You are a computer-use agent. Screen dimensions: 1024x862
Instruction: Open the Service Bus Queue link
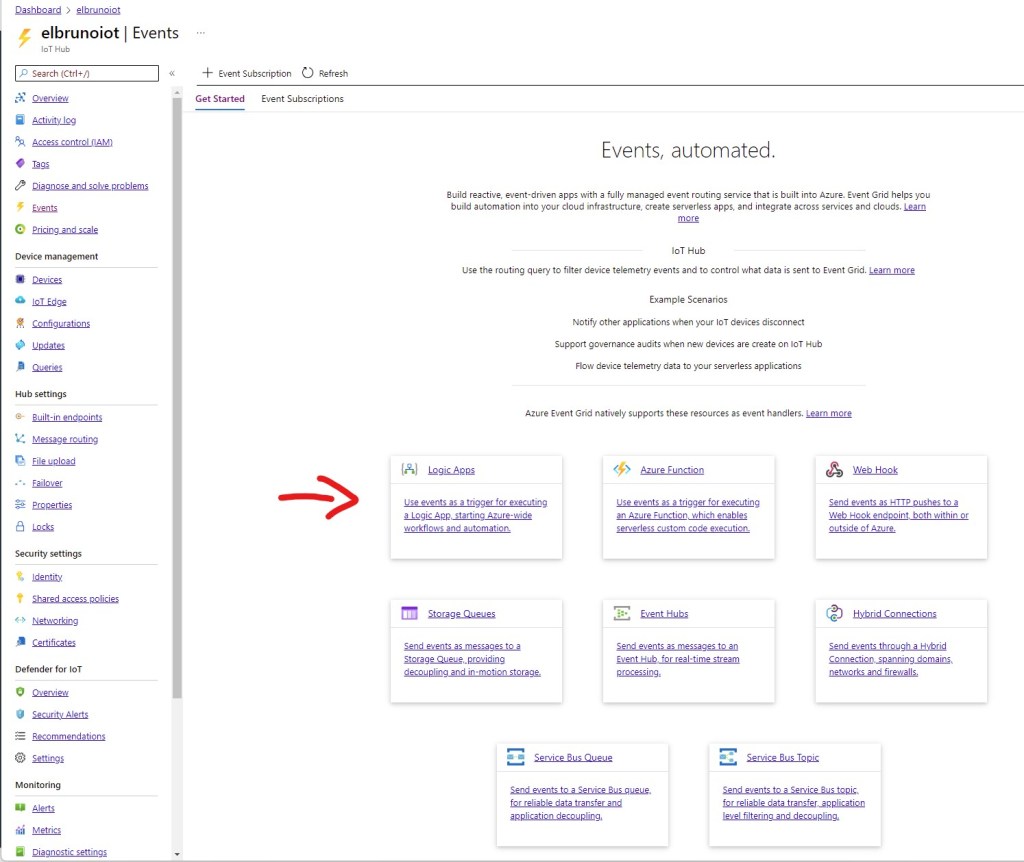(x=573, y=757)
